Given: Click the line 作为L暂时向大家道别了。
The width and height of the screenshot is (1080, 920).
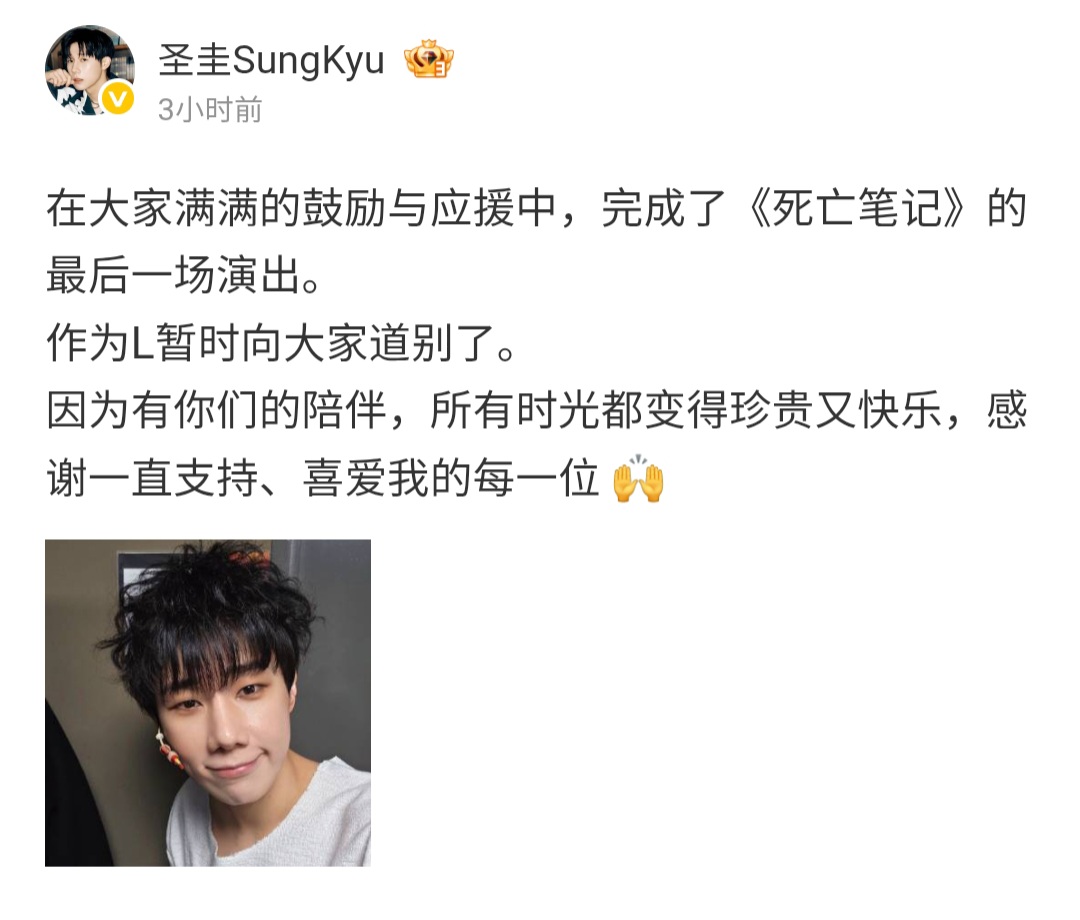Looking at the screenshot, I should click(x=280, y=343).
